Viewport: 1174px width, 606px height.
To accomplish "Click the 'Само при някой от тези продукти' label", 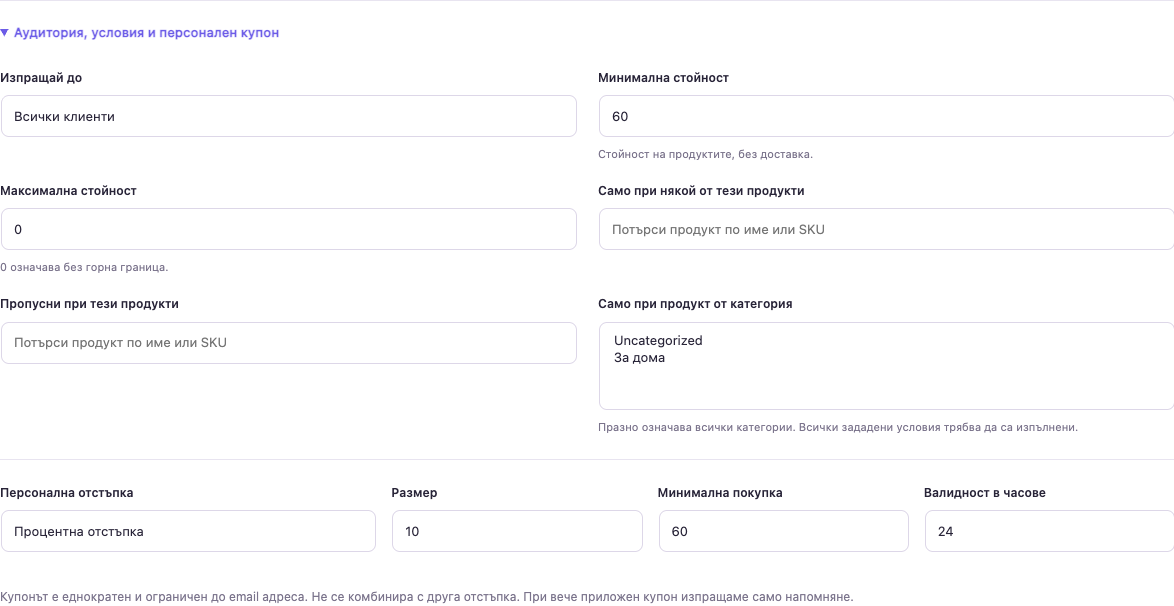I will pyautogui.click(x=701, y=191).
